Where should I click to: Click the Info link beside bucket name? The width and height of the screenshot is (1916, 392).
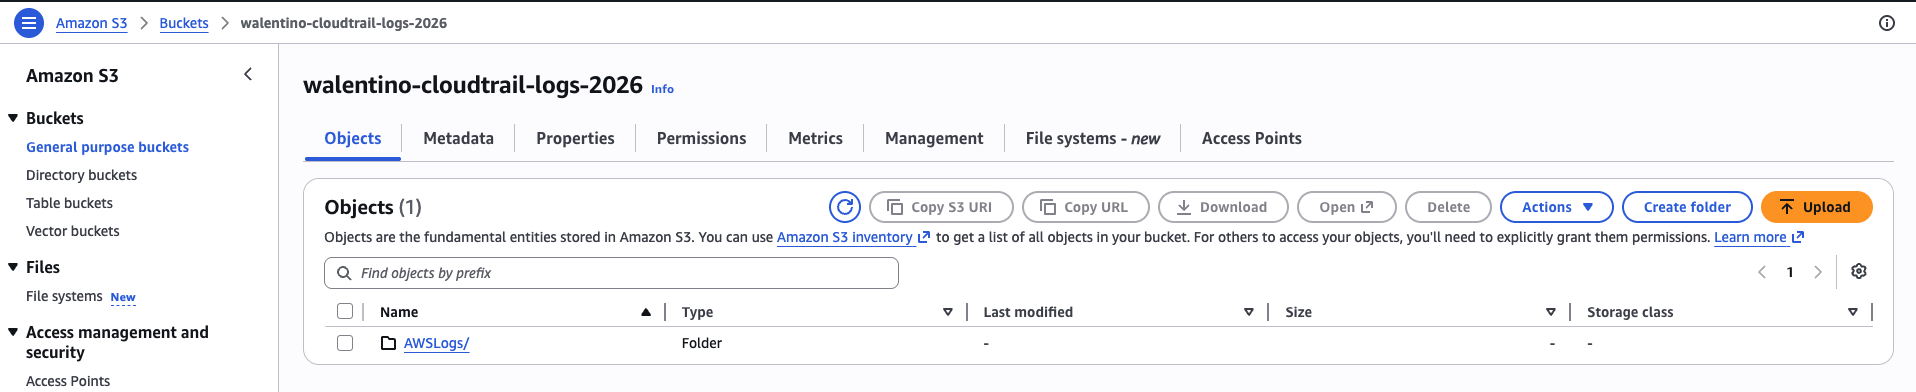pyautogui.click(x=662, y=89)
